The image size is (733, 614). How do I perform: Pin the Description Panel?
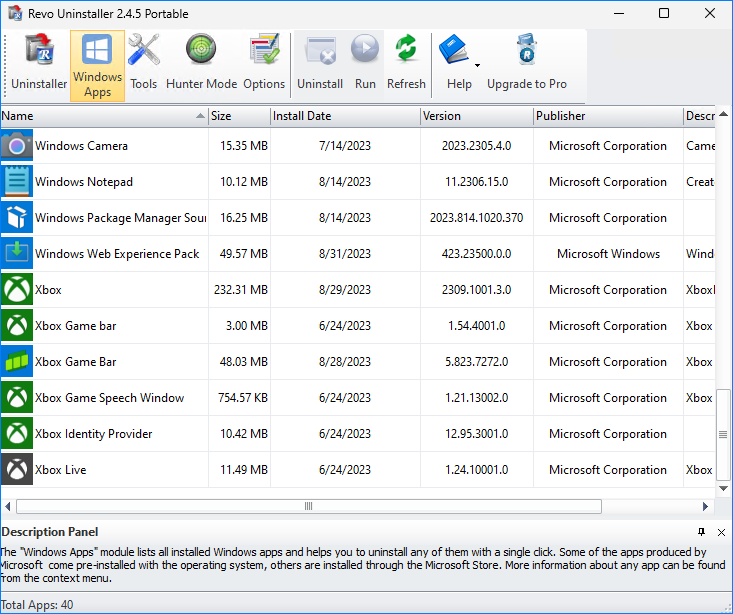pyautogui.click(x=701, y=532)
